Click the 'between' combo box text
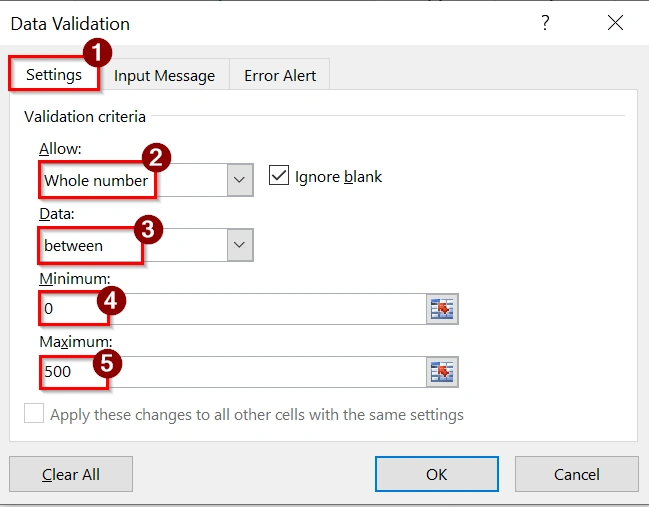649x507 pixels. click(74, 245)
